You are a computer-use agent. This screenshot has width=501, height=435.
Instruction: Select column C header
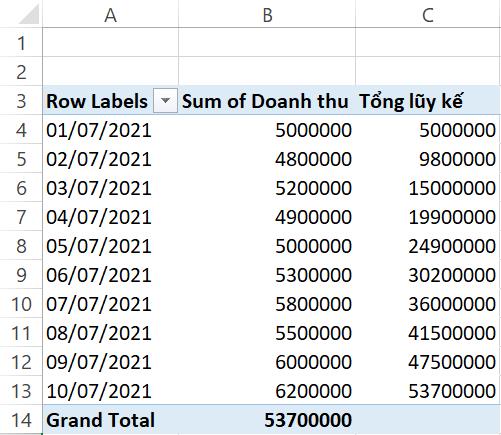point(428,14)
